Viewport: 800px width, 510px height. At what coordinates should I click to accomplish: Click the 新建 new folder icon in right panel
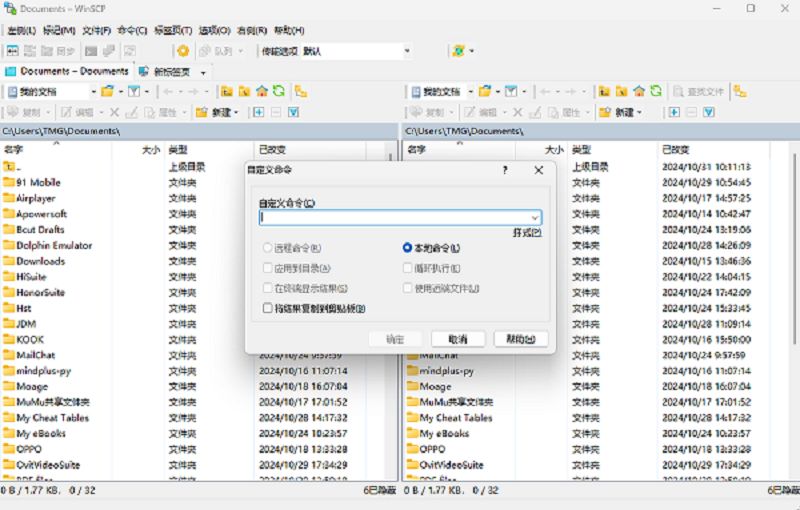coord(605,112)
